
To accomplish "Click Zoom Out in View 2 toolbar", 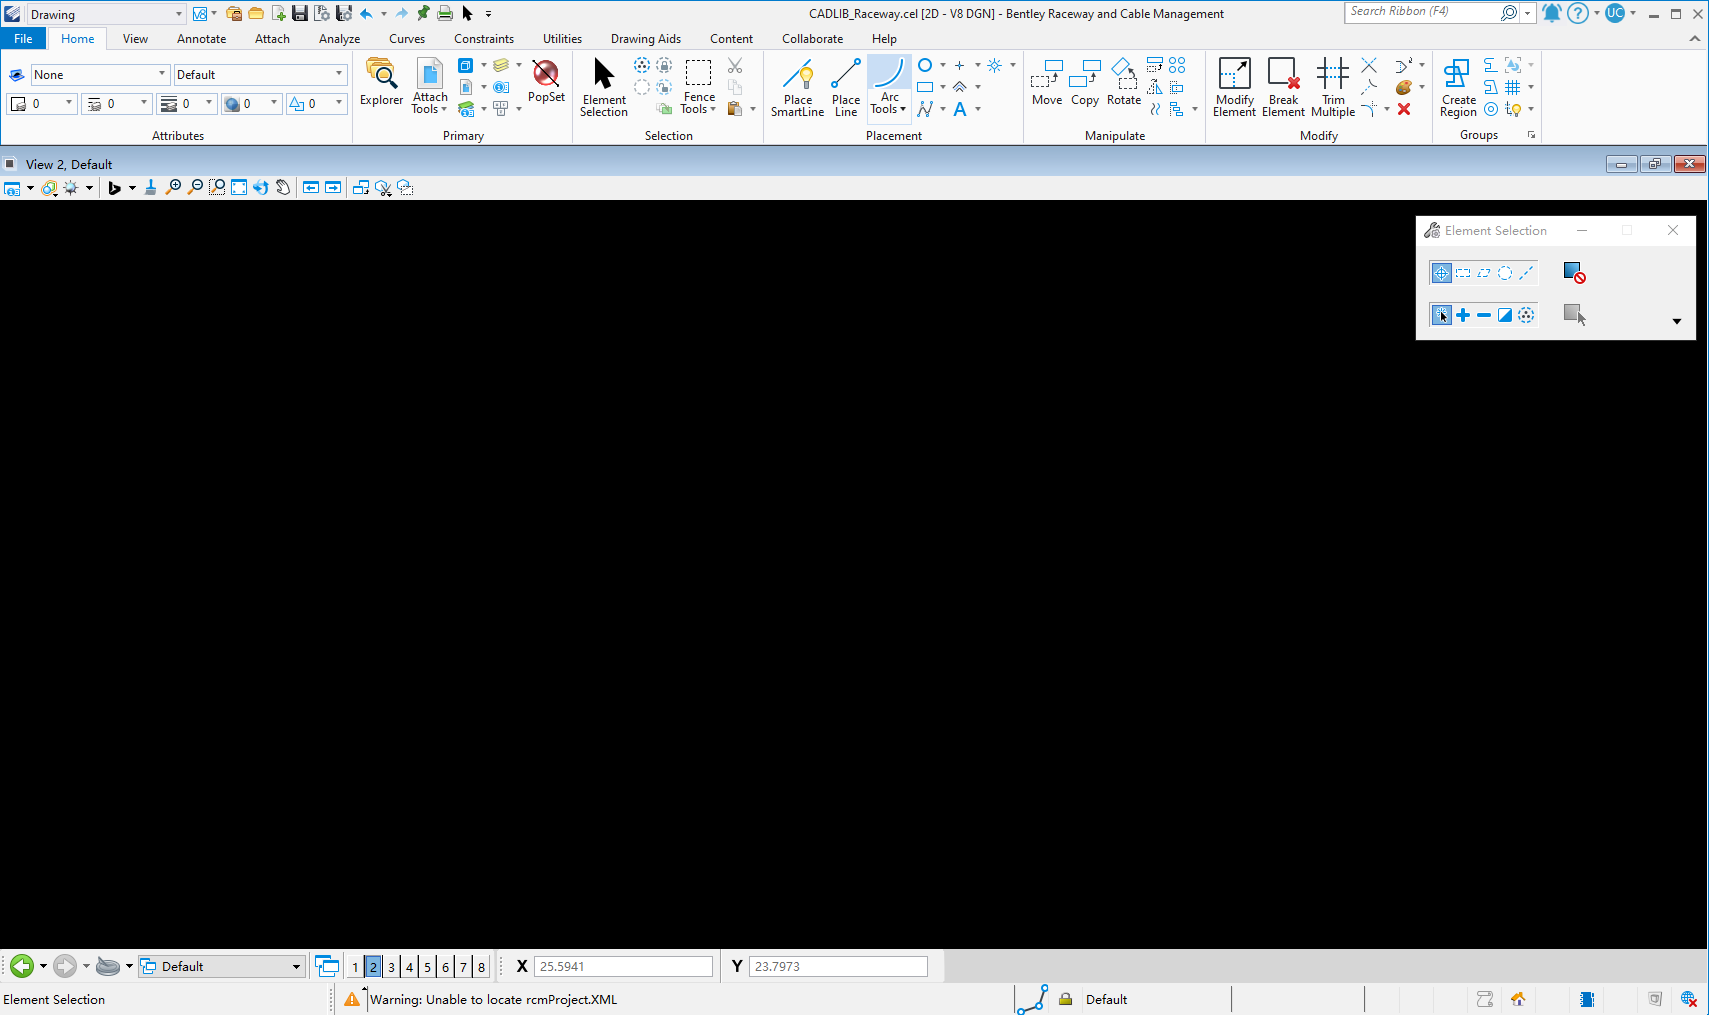I will pos(195,187).
